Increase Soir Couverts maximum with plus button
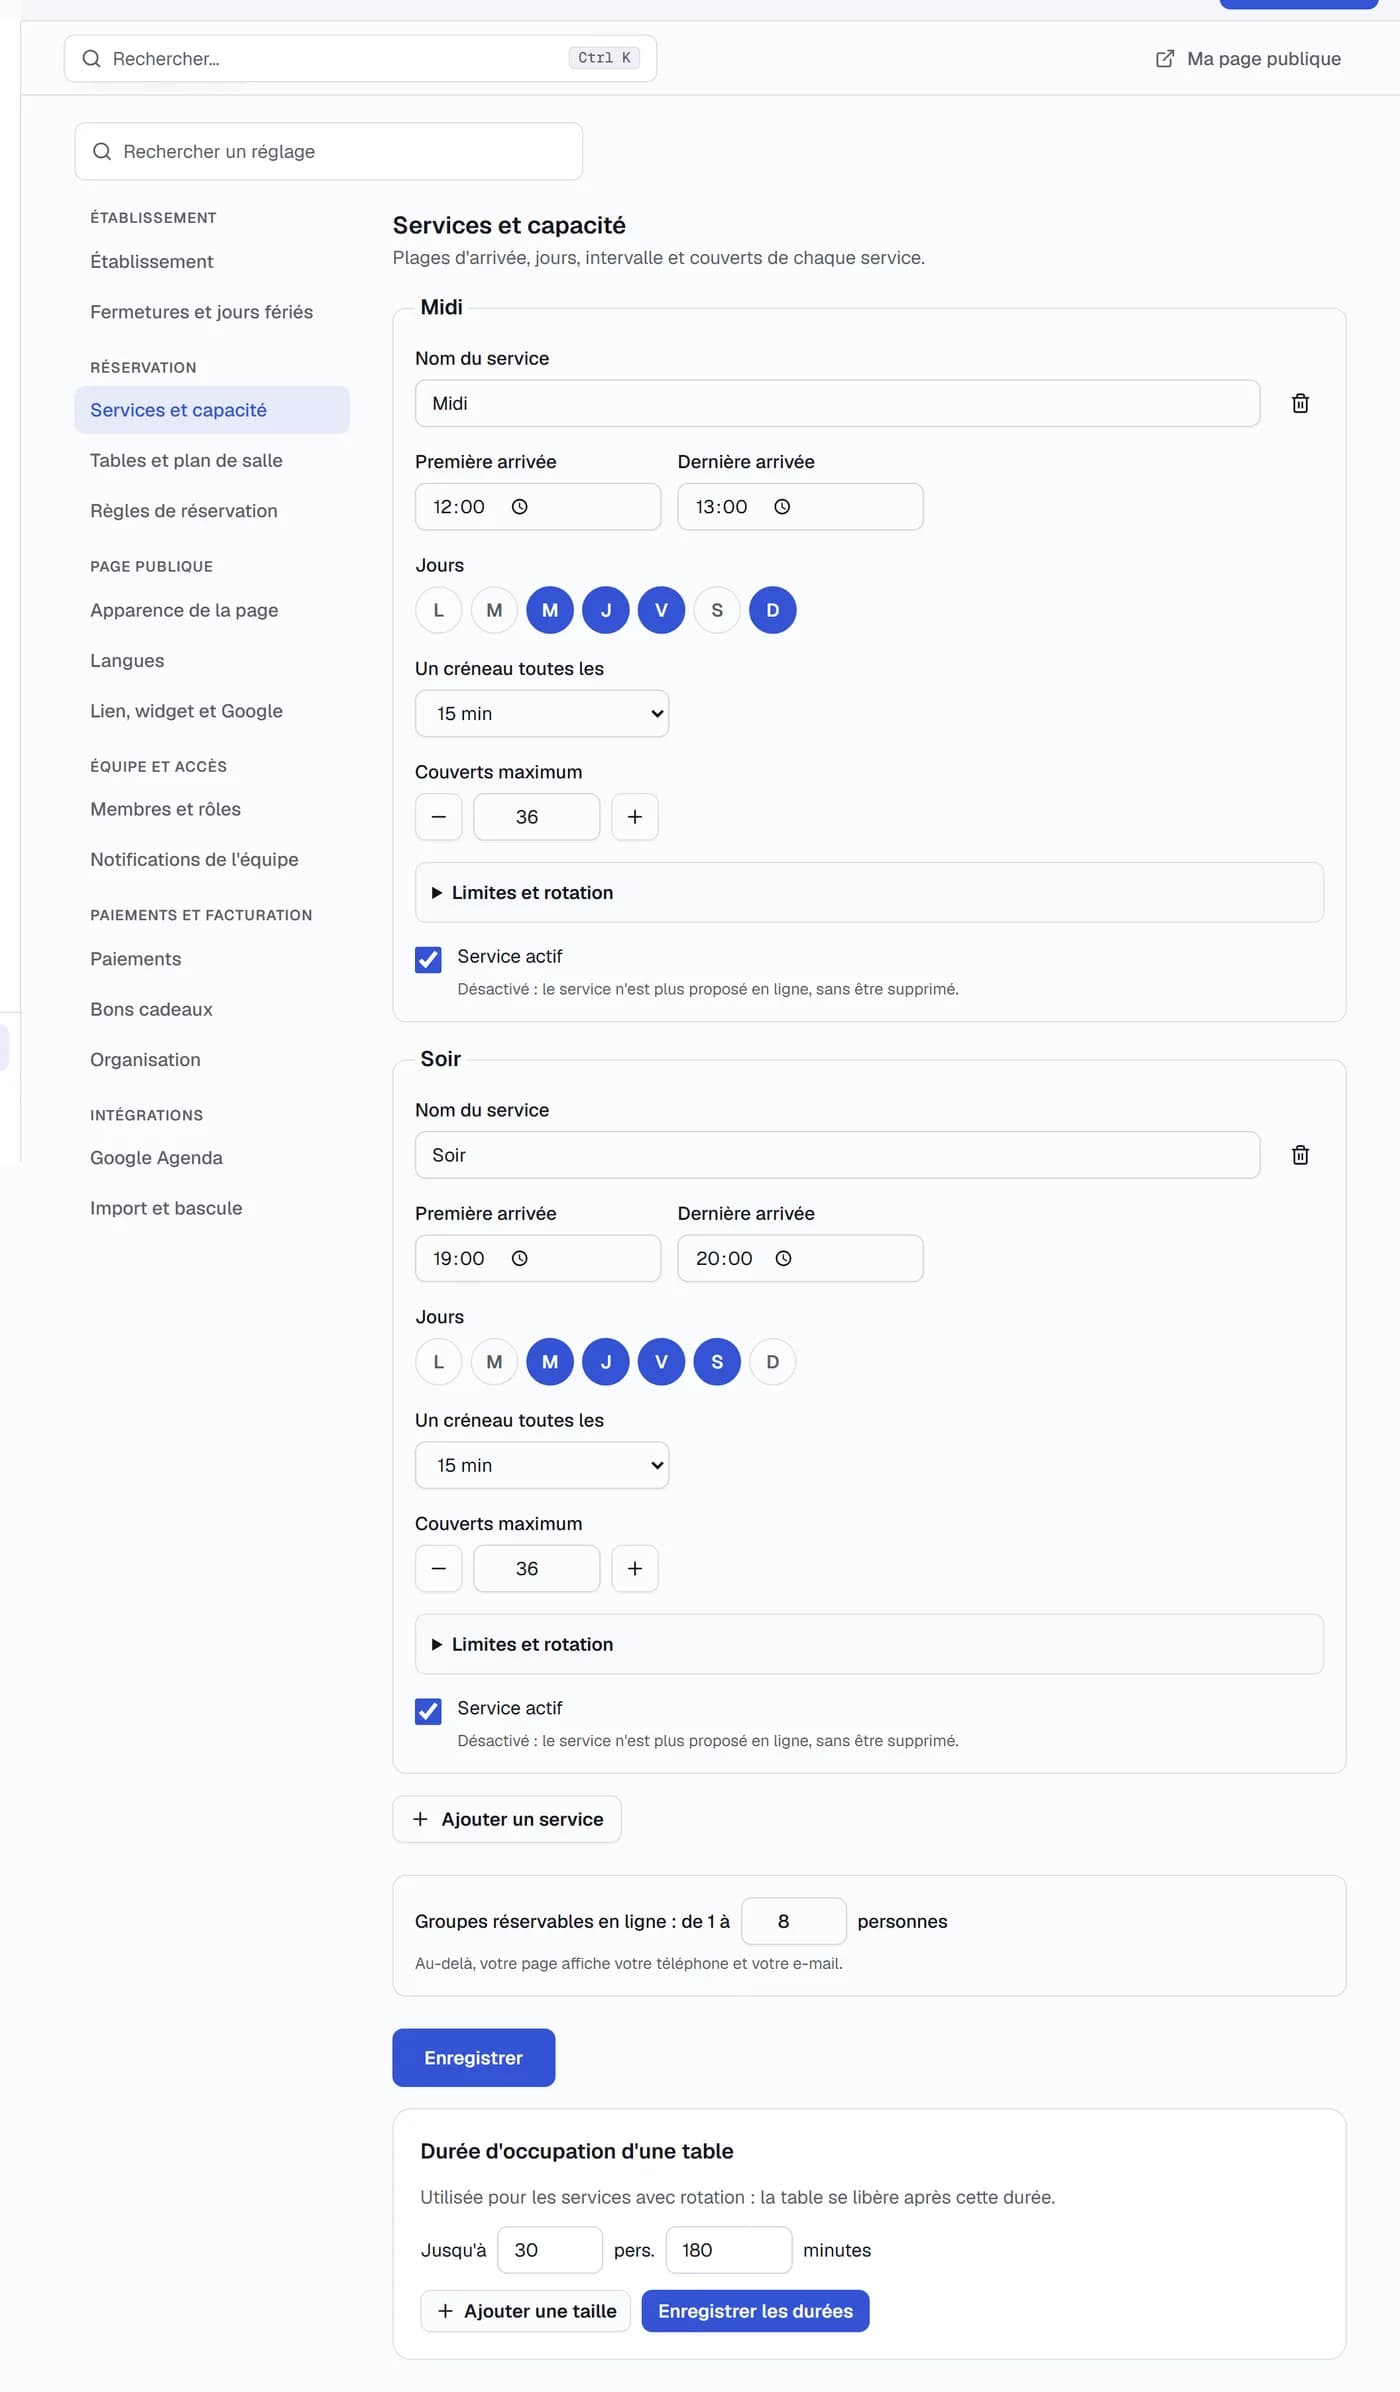This screenshot has width=1400, height=2392. 635,1569
